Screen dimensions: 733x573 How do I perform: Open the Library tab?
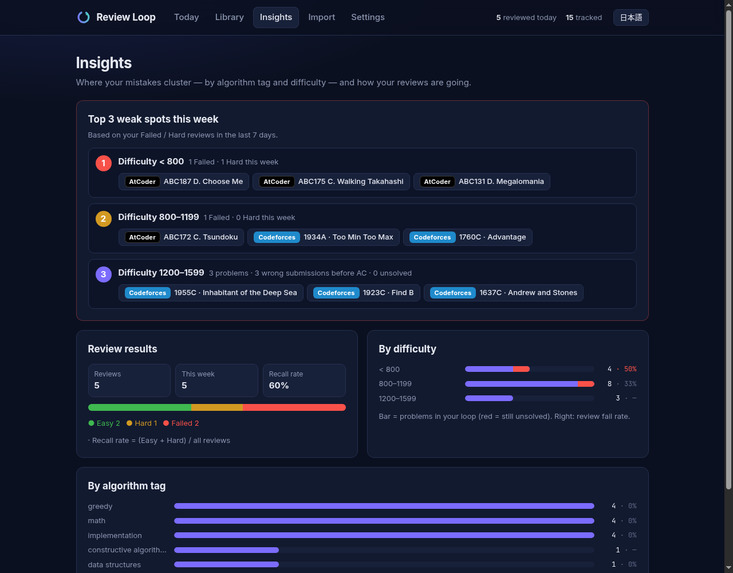click(229, 17)
